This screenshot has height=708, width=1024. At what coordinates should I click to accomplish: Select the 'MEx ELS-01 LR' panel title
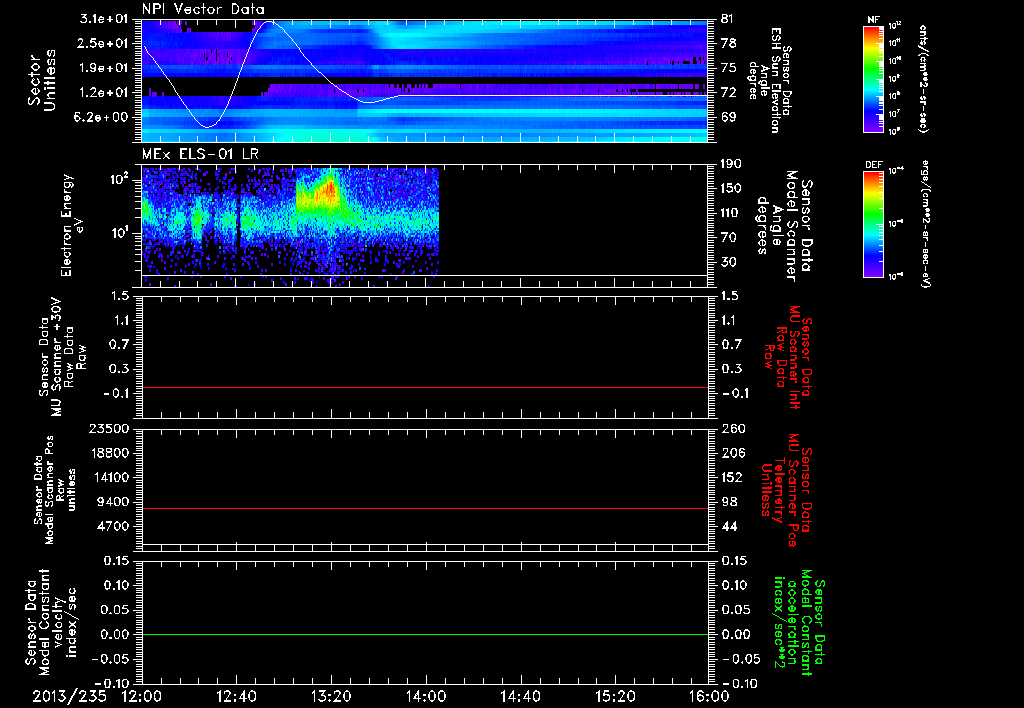point(200,154)
